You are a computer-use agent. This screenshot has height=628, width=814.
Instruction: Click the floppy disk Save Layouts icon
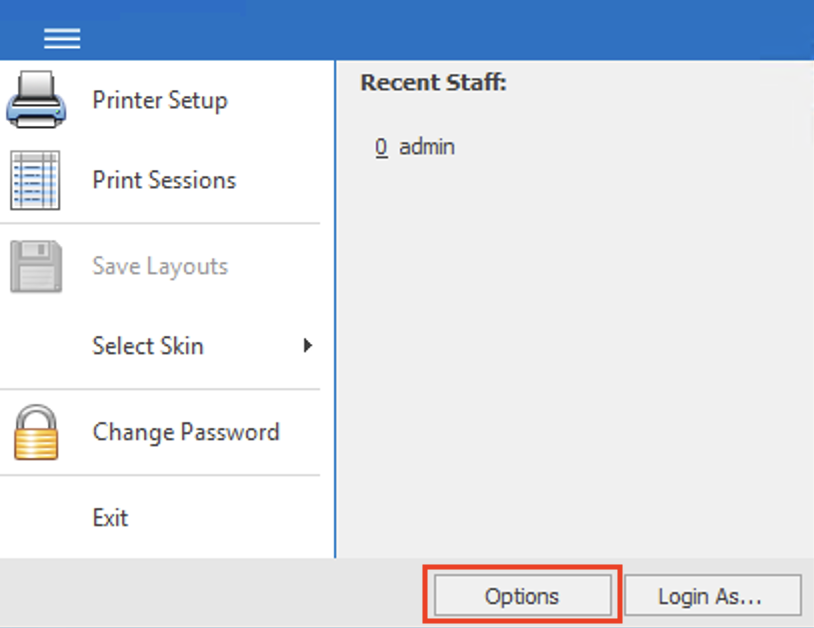(x=37, y=264)
